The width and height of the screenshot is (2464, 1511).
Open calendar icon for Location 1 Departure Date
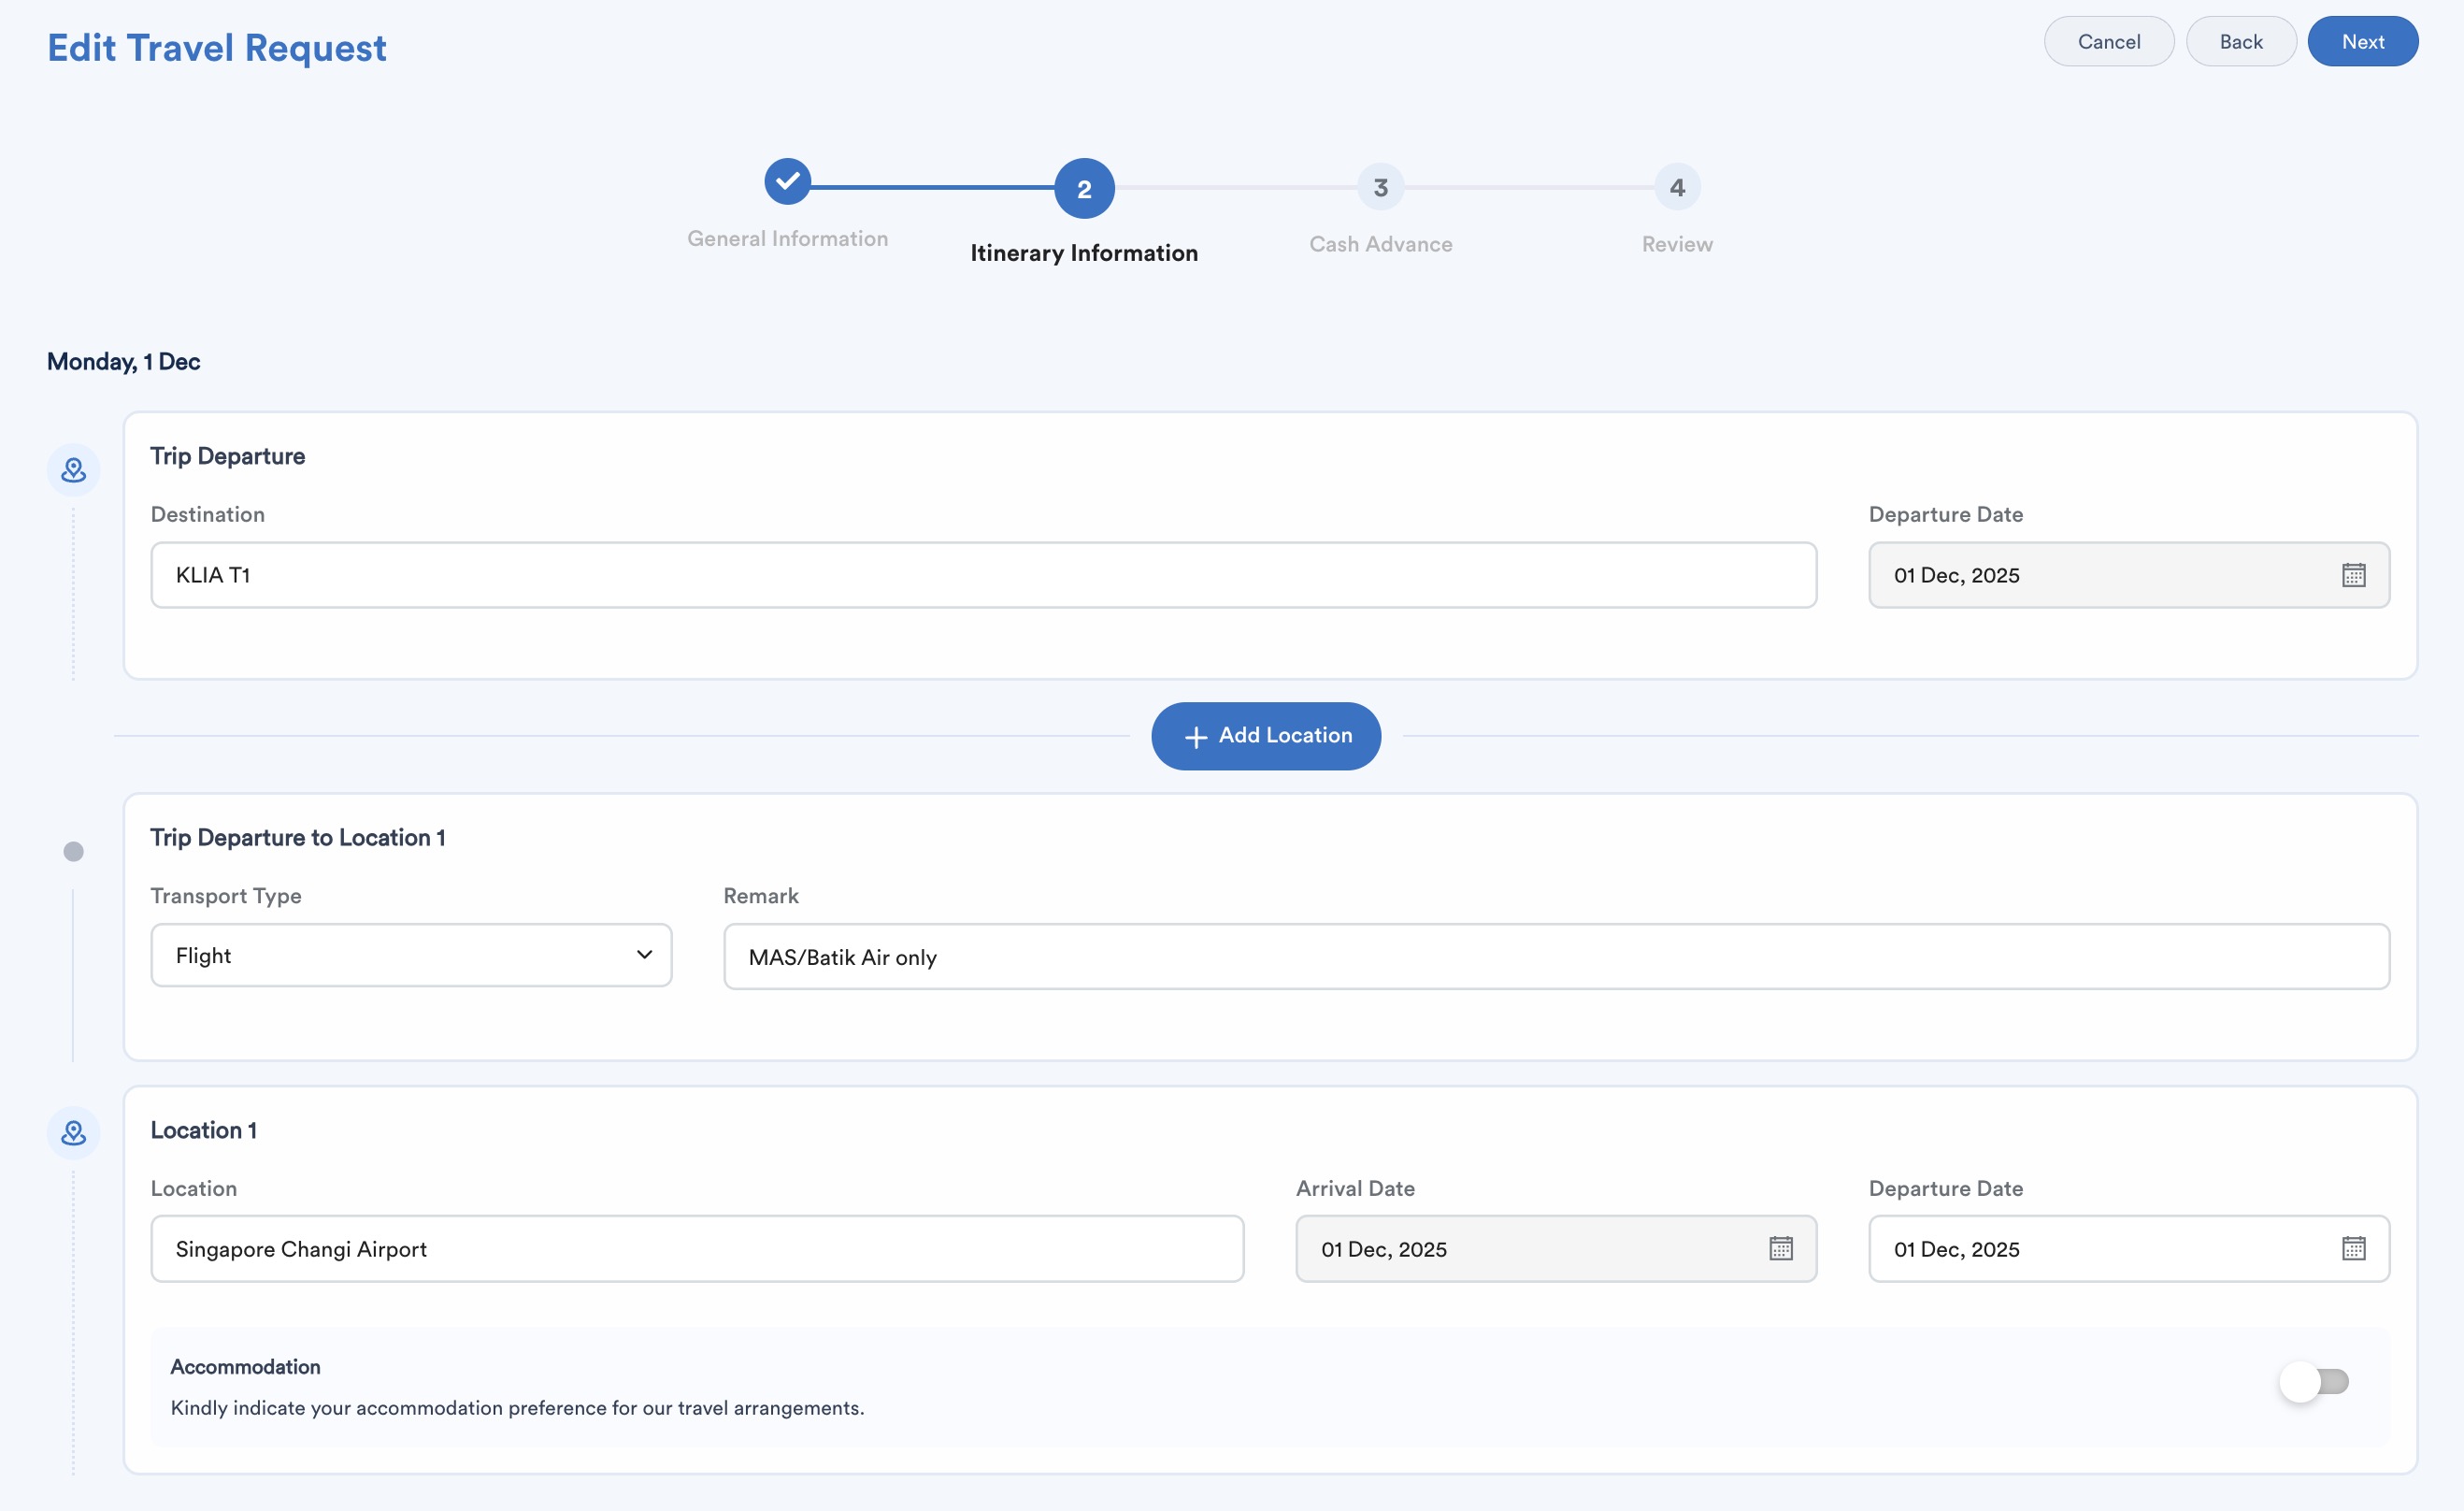2353,1248
